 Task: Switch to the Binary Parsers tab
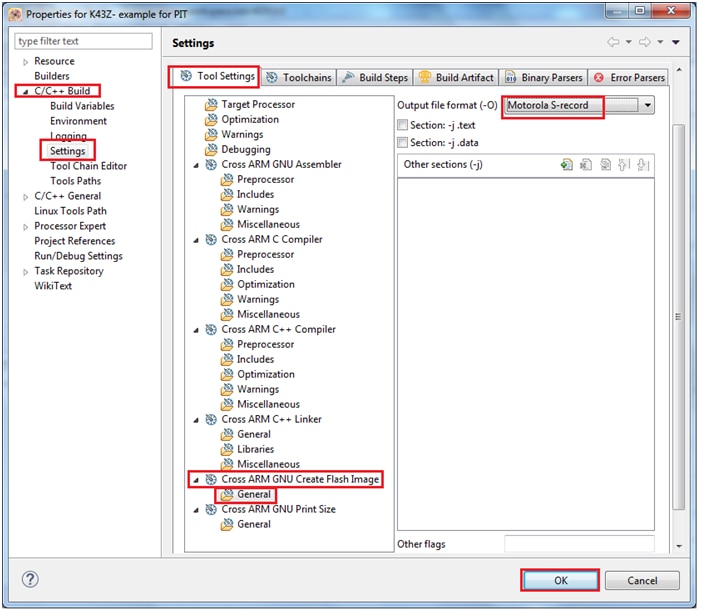click(x=544, y=77)
